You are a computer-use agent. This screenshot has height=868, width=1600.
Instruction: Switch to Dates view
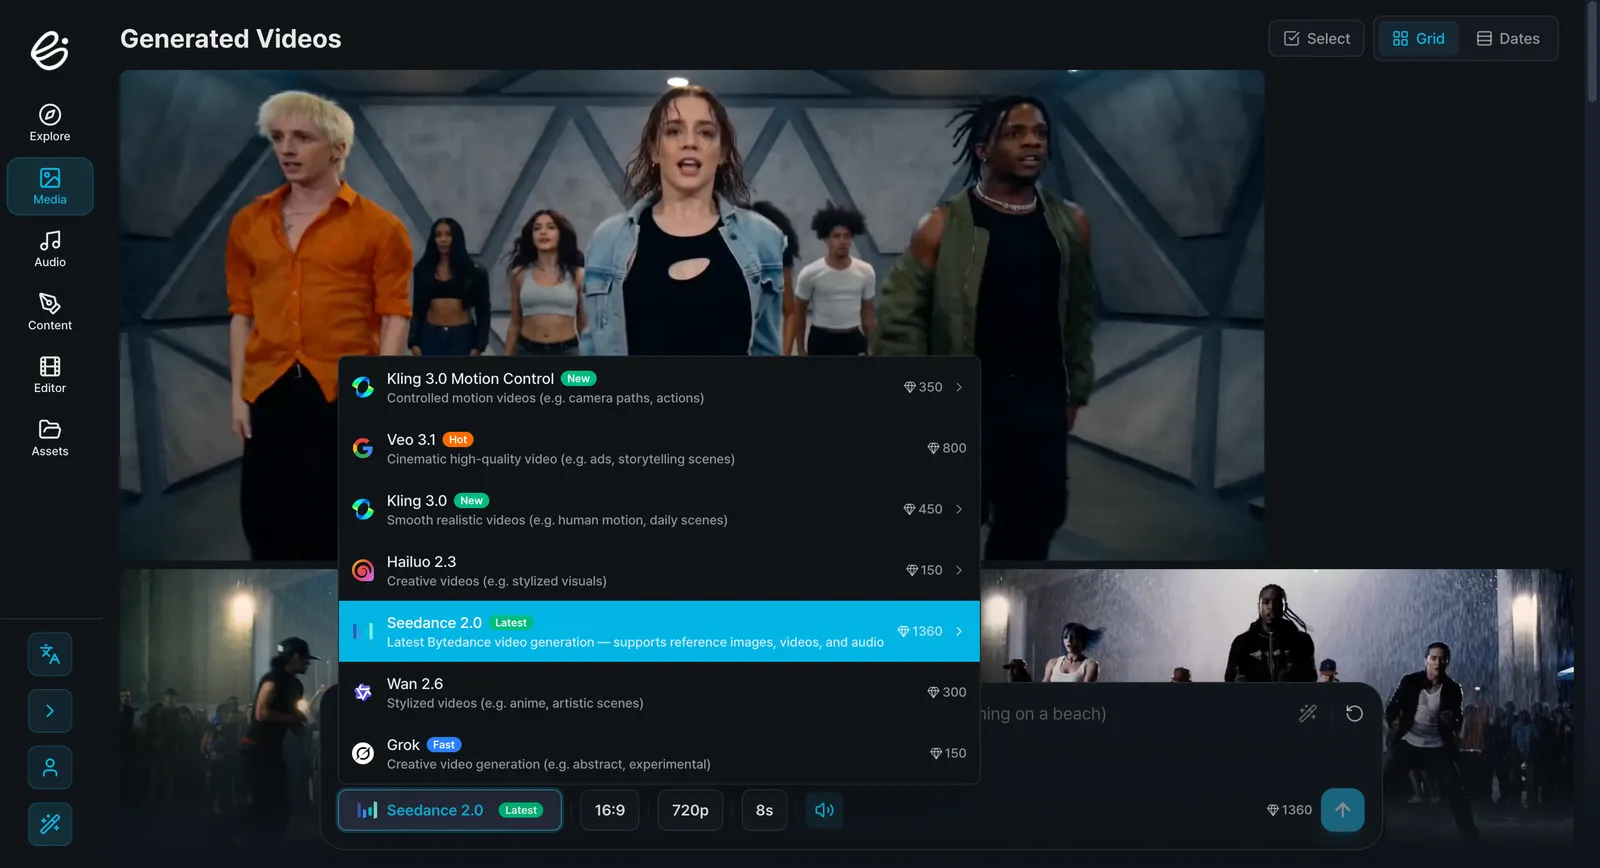point(1508,39)
